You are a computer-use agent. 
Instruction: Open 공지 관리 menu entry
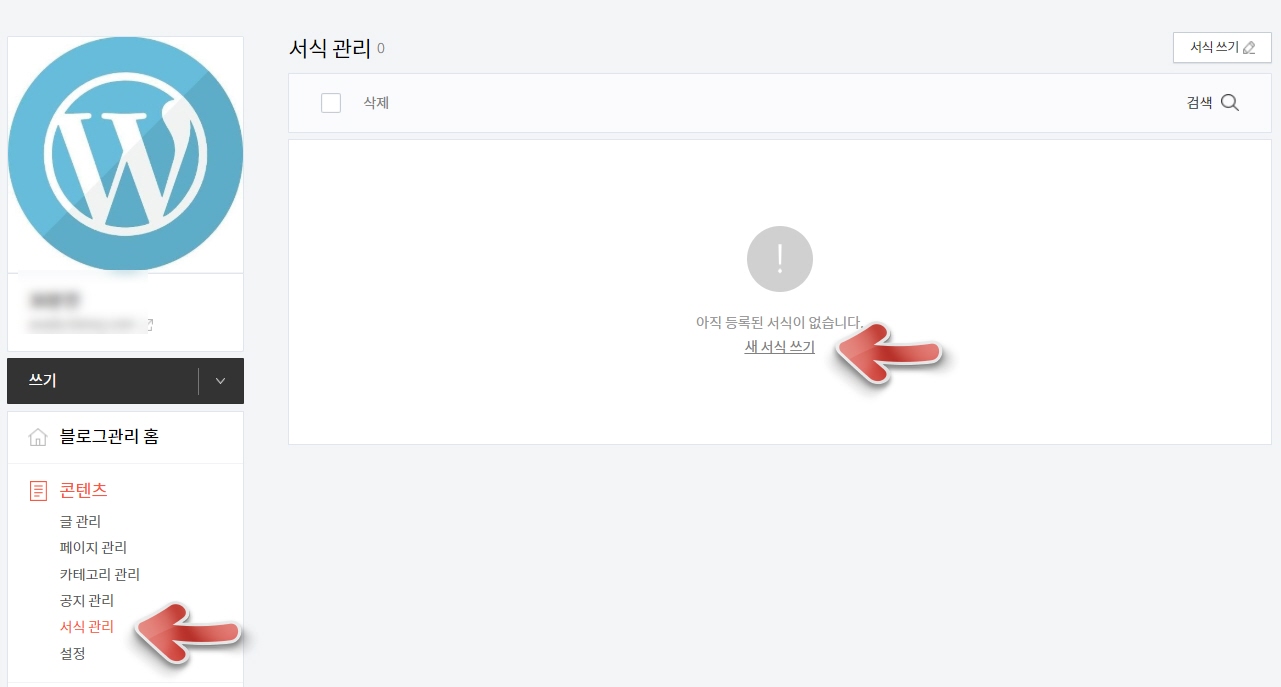(87, 600)
